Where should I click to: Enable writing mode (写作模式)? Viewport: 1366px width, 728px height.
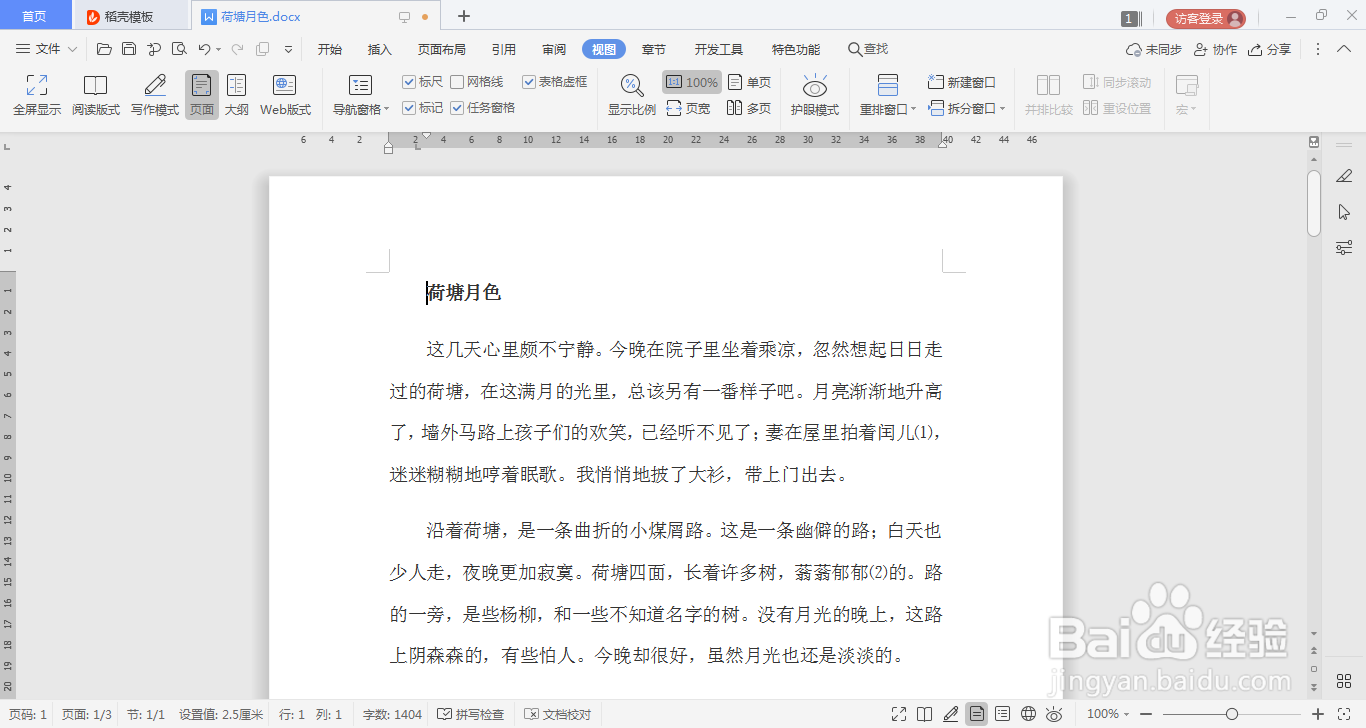[x=155, y=95]
